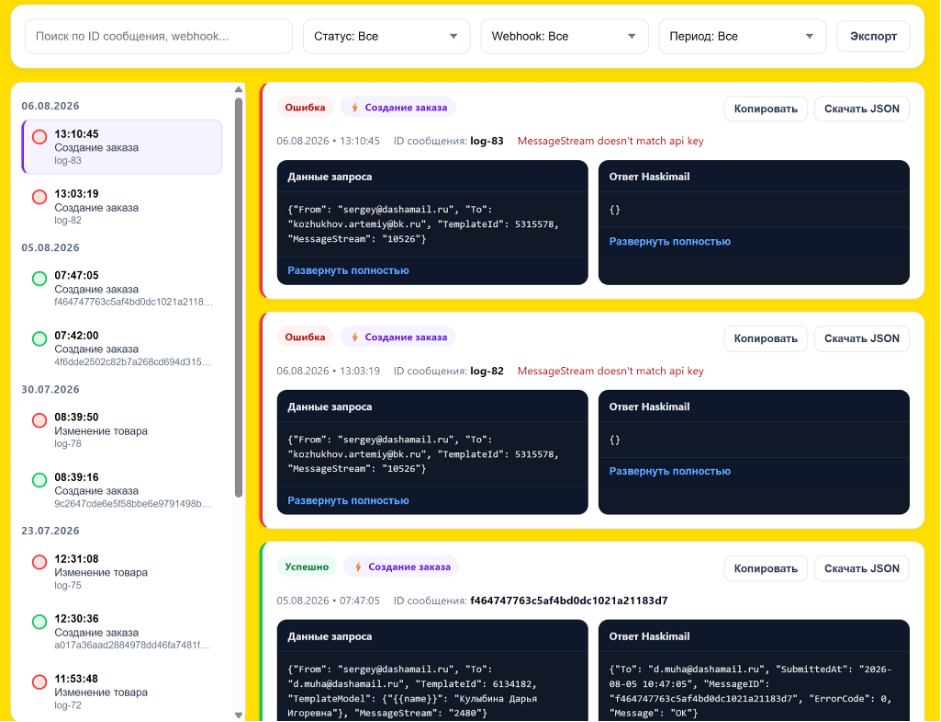Click Копировать button for log-82
The height and width of the screenshot is (722, 941).
click(766, 338)
